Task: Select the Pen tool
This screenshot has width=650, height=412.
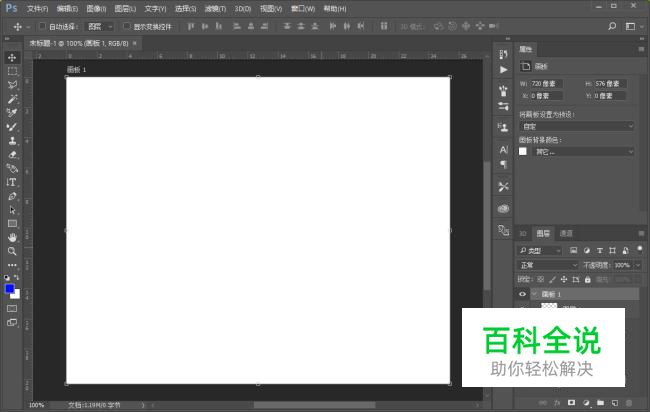Action: click(x=12, y=196)
